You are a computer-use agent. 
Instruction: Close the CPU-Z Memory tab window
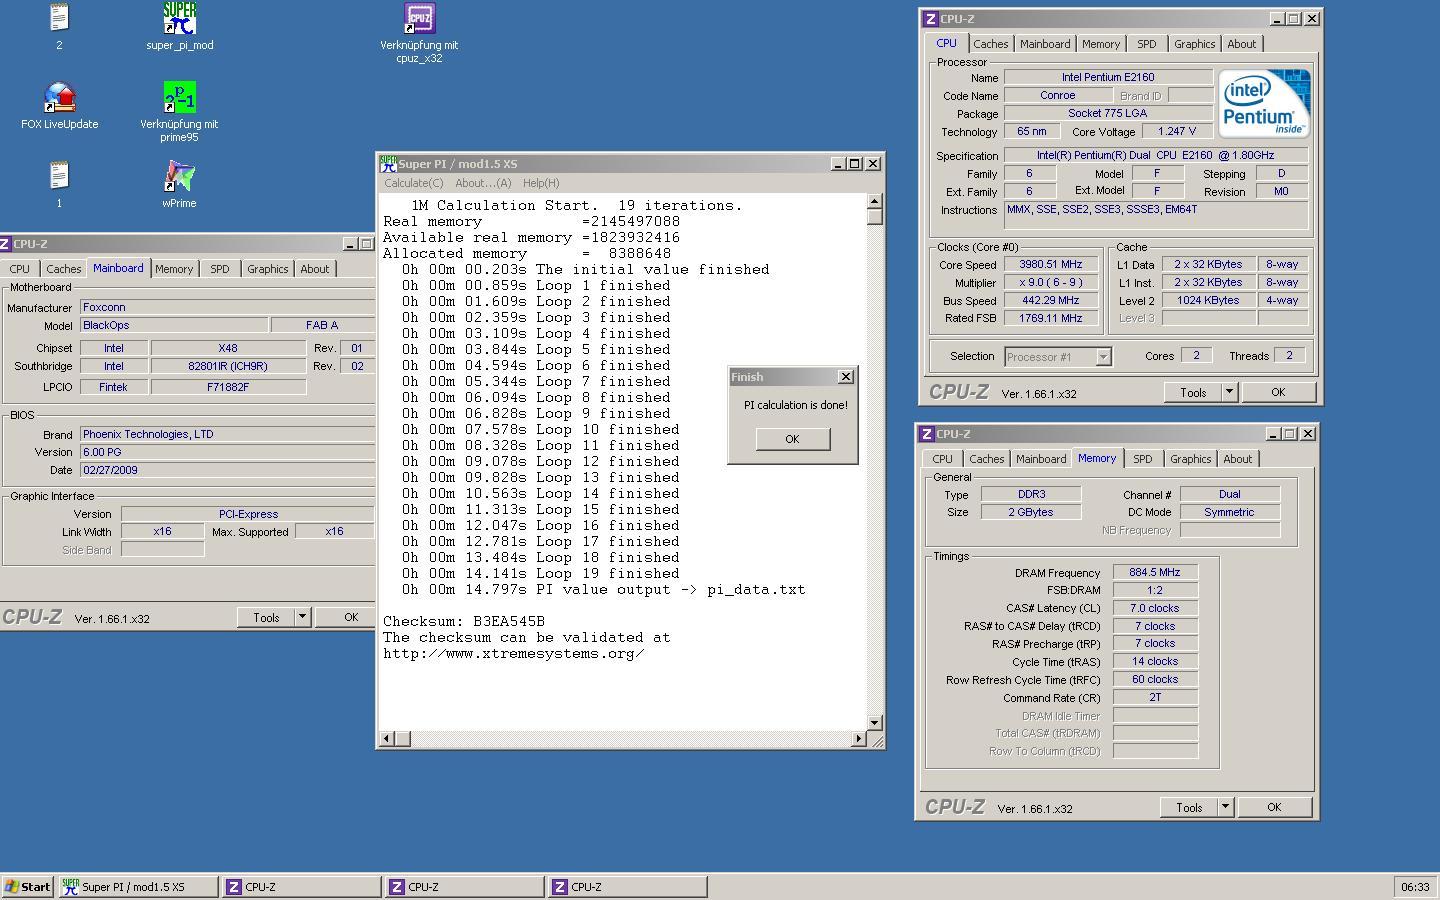pos(1308,433)
